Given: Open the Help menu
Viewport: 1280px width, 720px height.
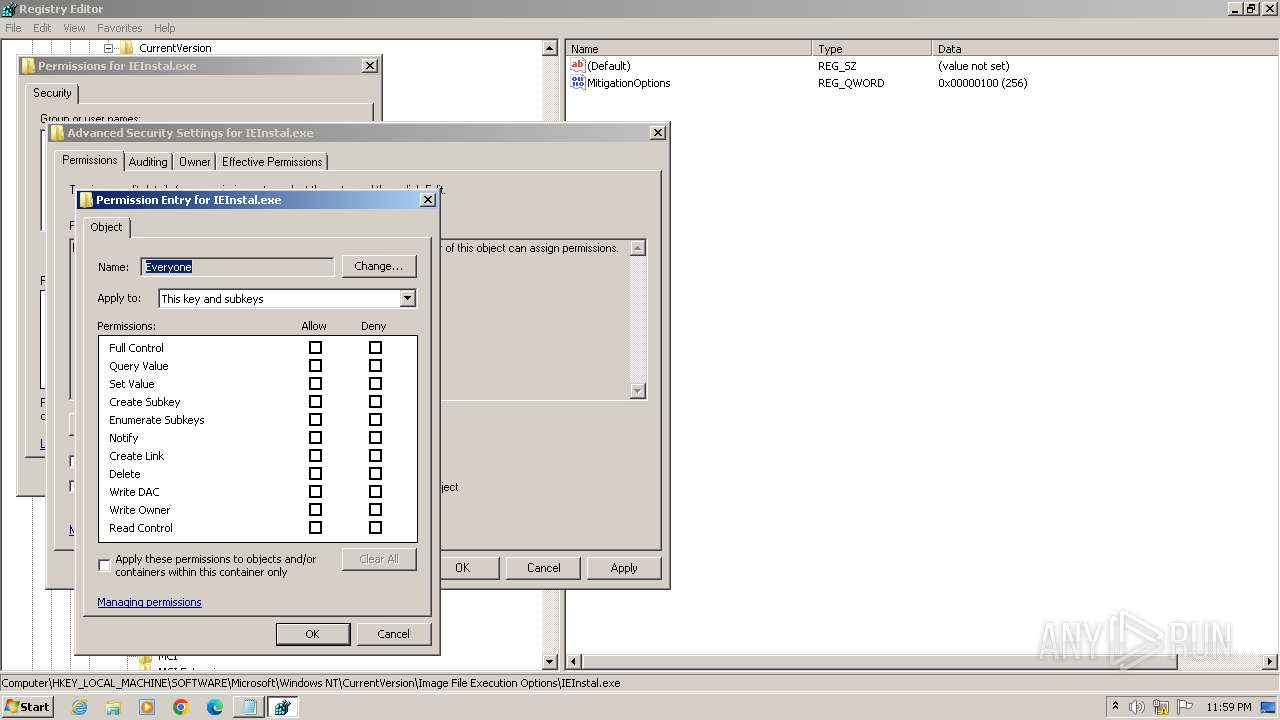Looking at the screenshot, I should point(165,28).
